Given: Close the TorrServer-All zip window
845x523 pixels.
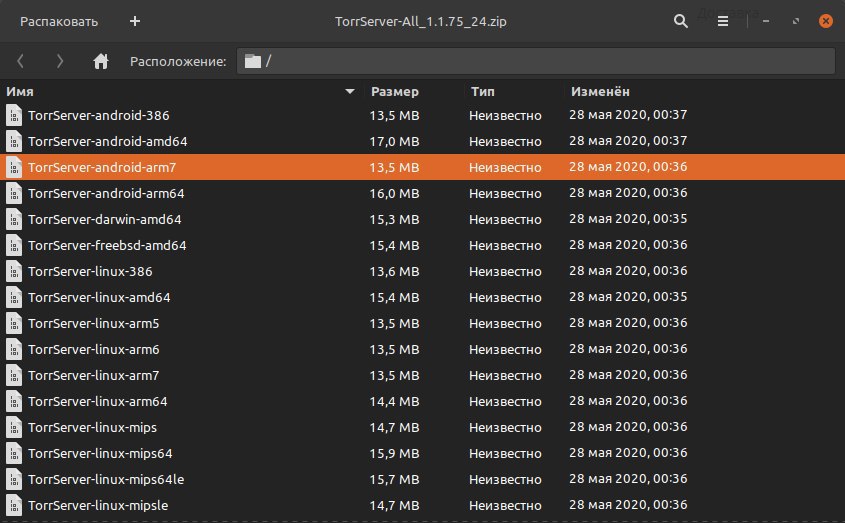Looking at the screenshot, I should (826, 21).
